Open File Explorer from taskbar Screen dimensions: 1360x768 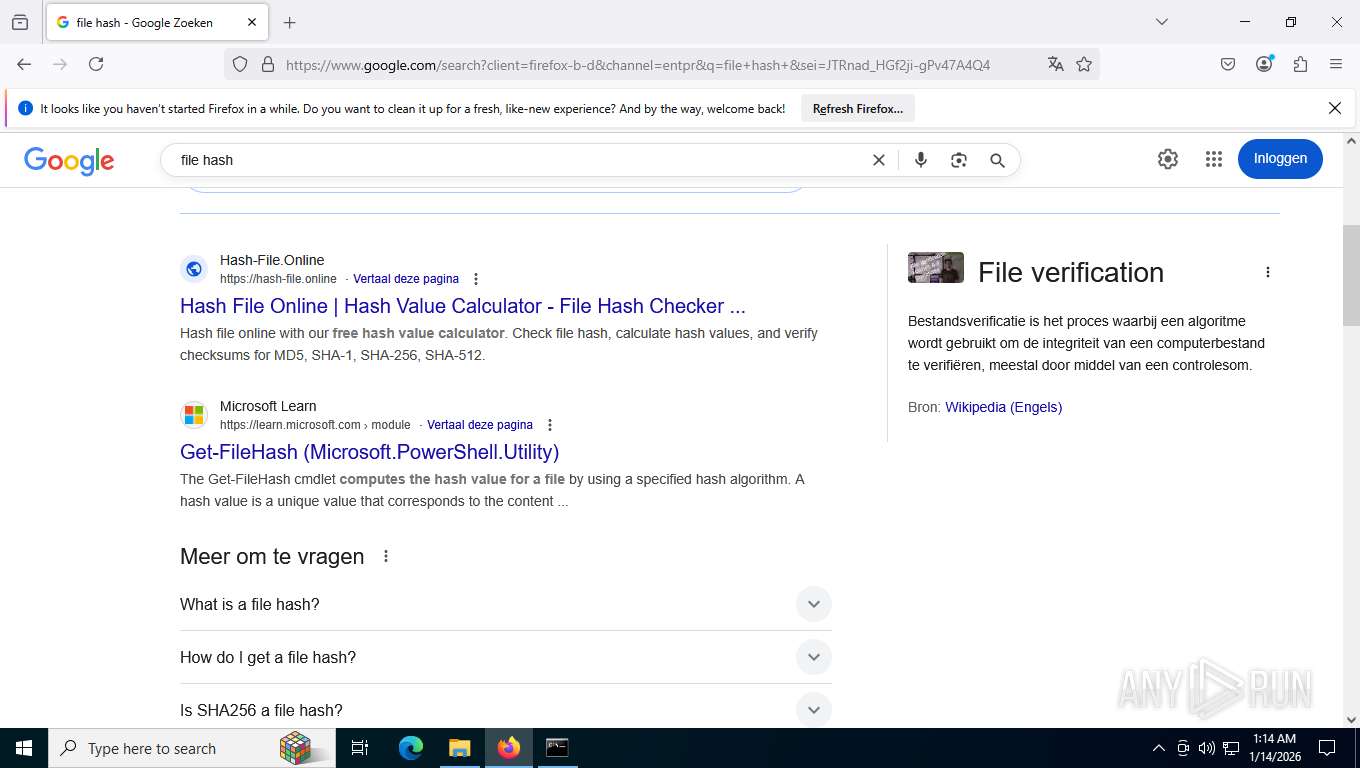[460, 748]
